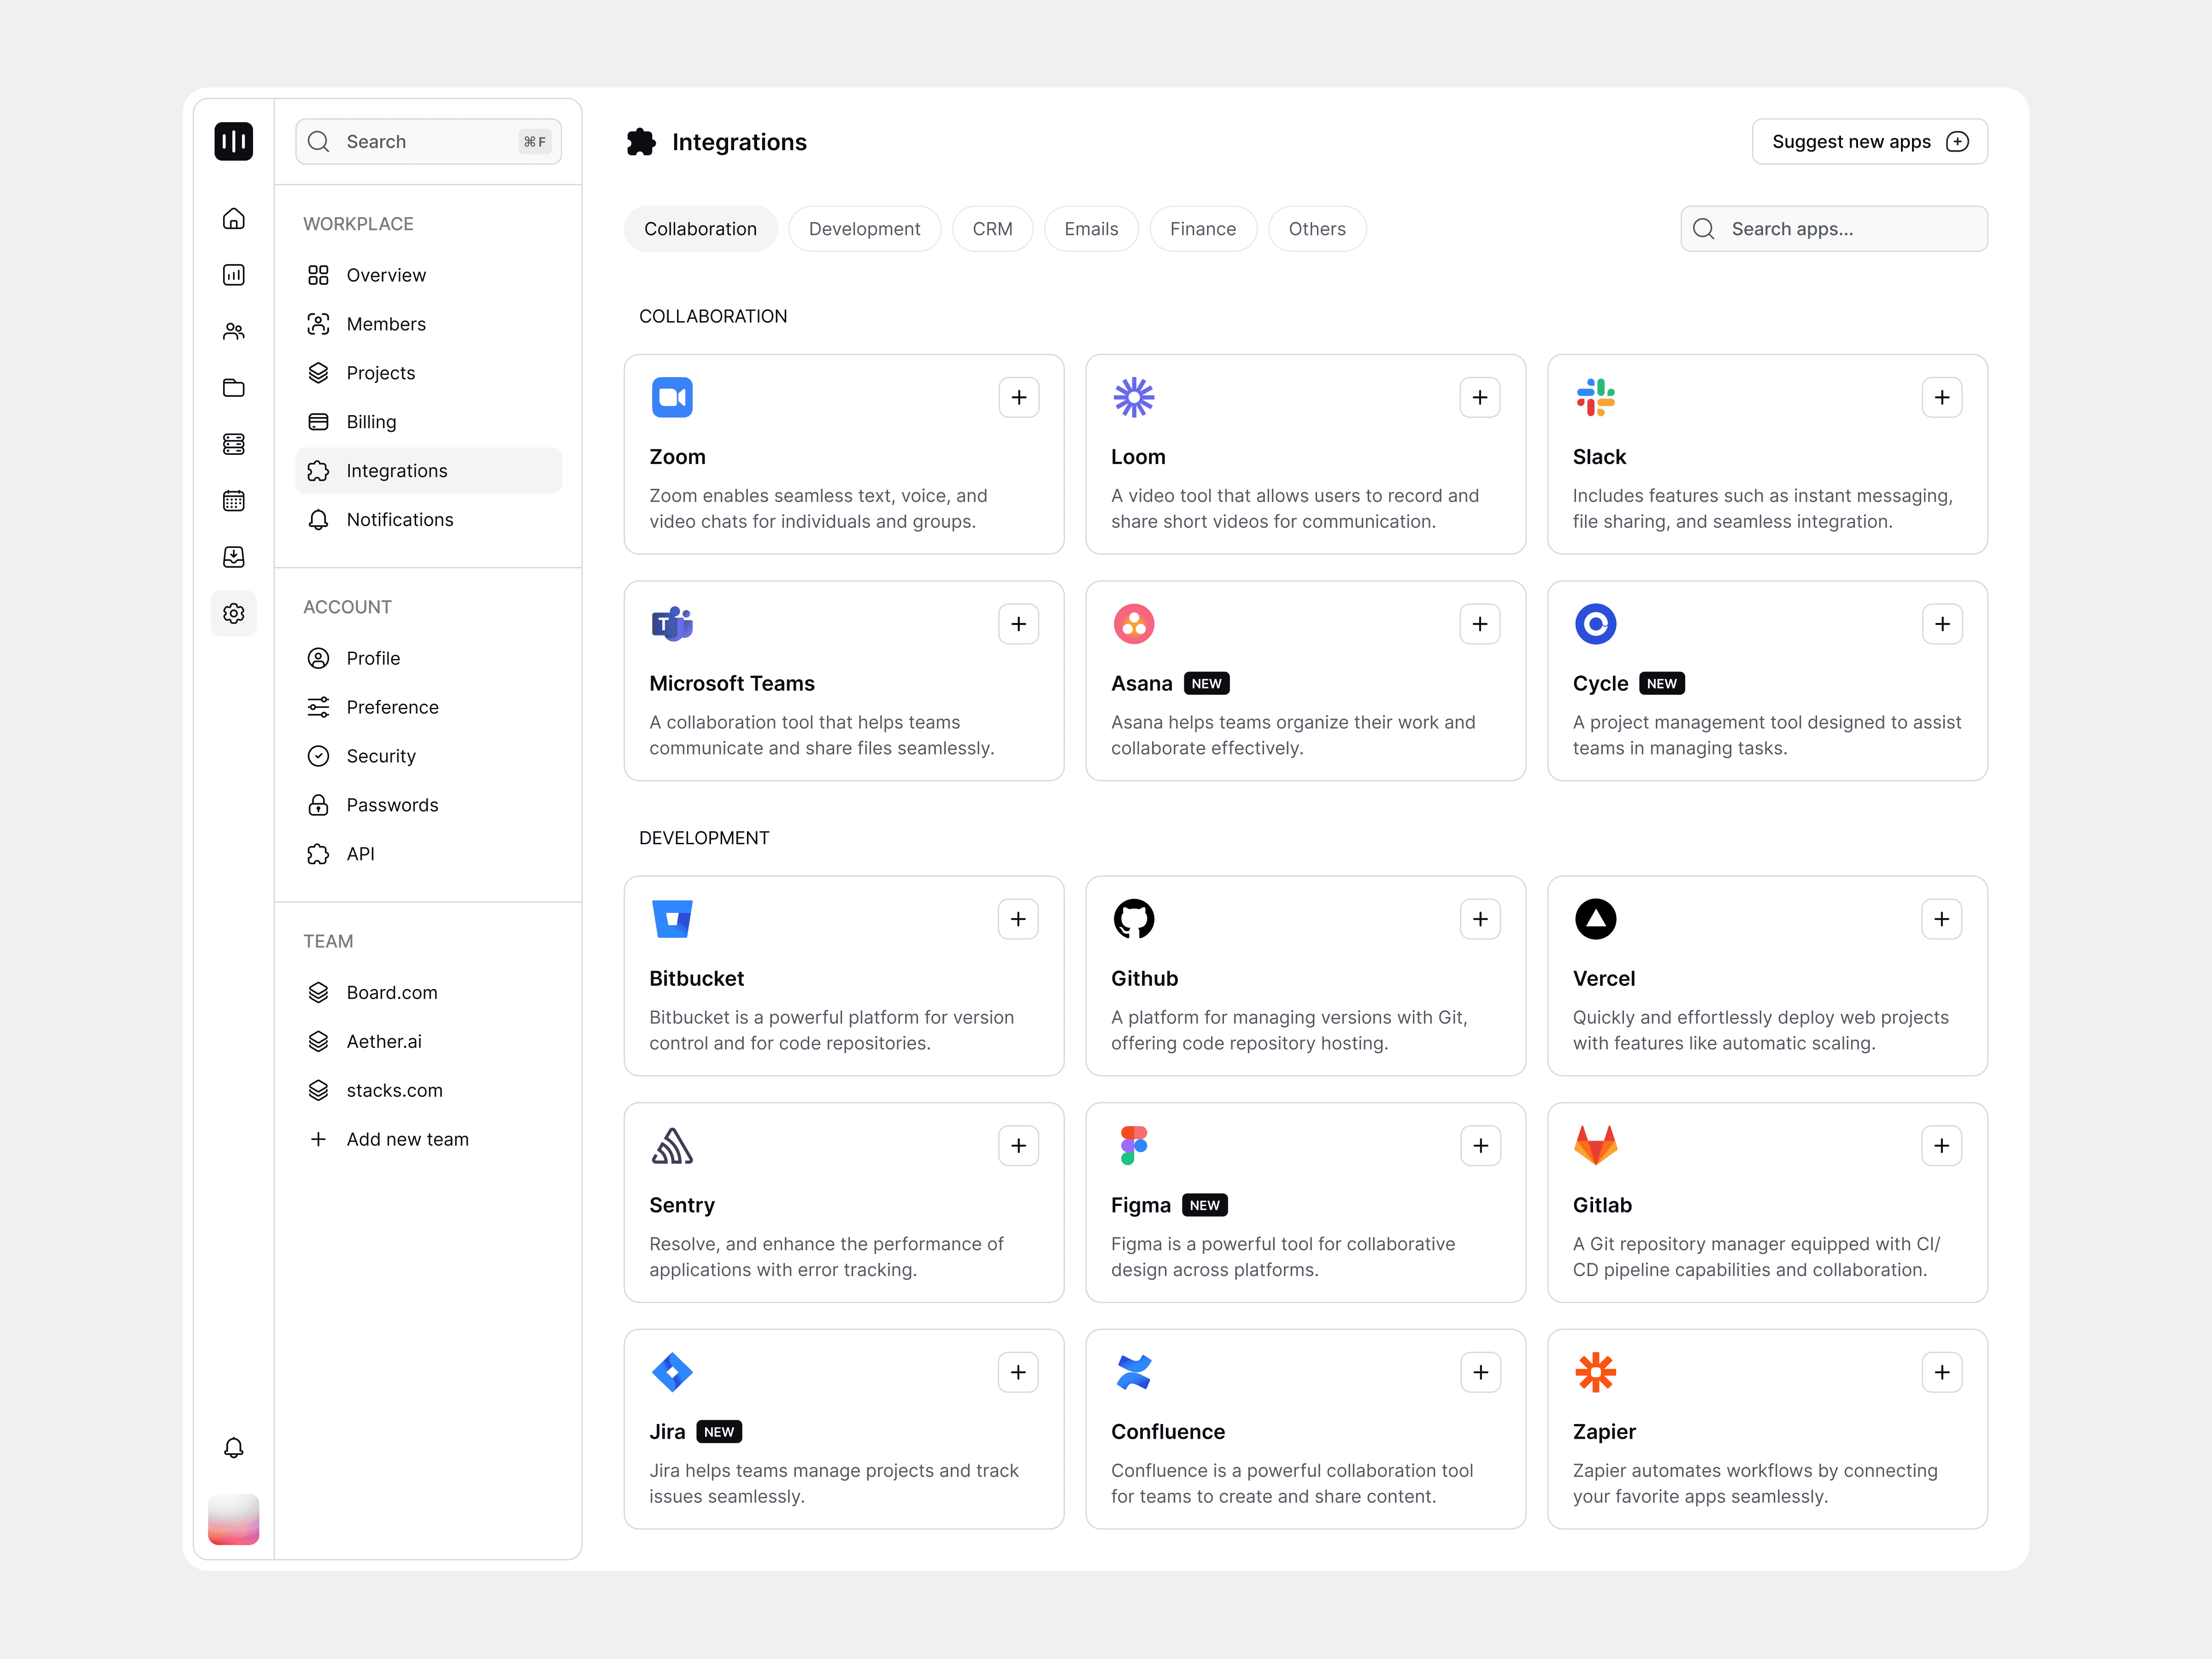Open the analytics chart icon in rail
The height and width of the screenshot is (1659, 2212).
233,275
